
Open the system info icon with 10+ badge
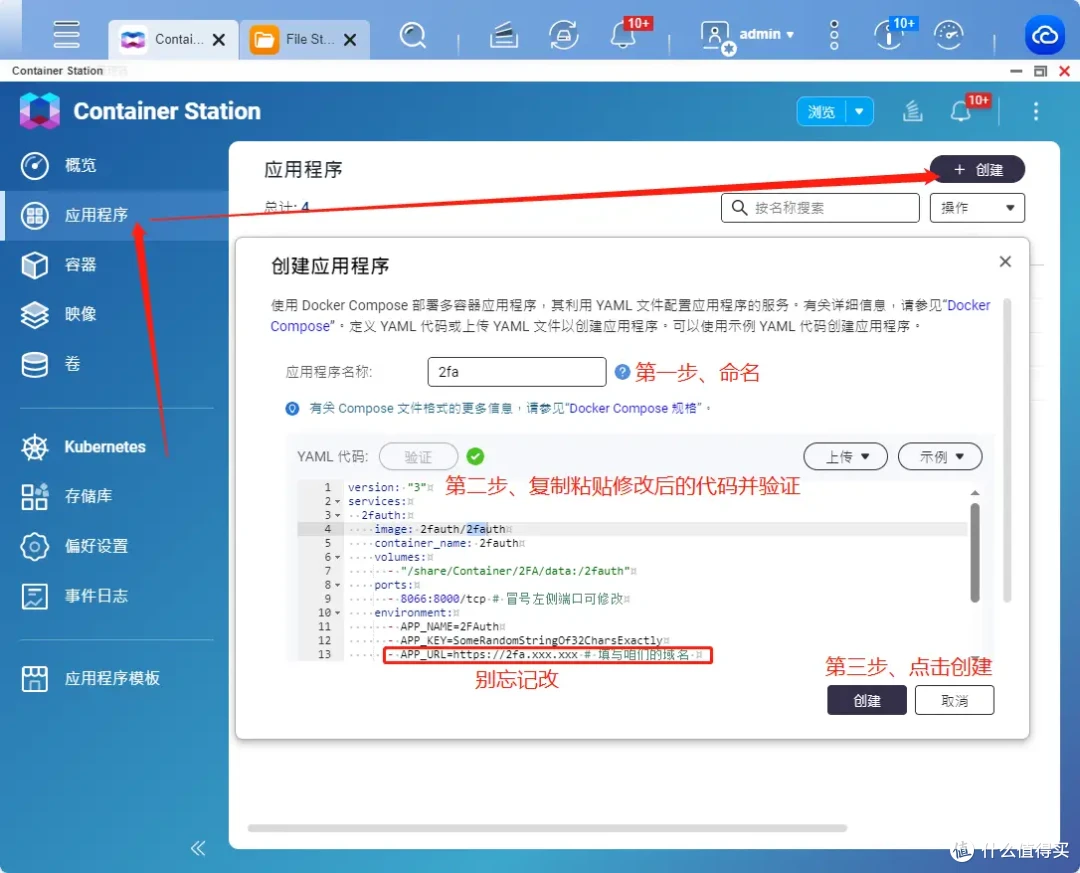(889, 34)
